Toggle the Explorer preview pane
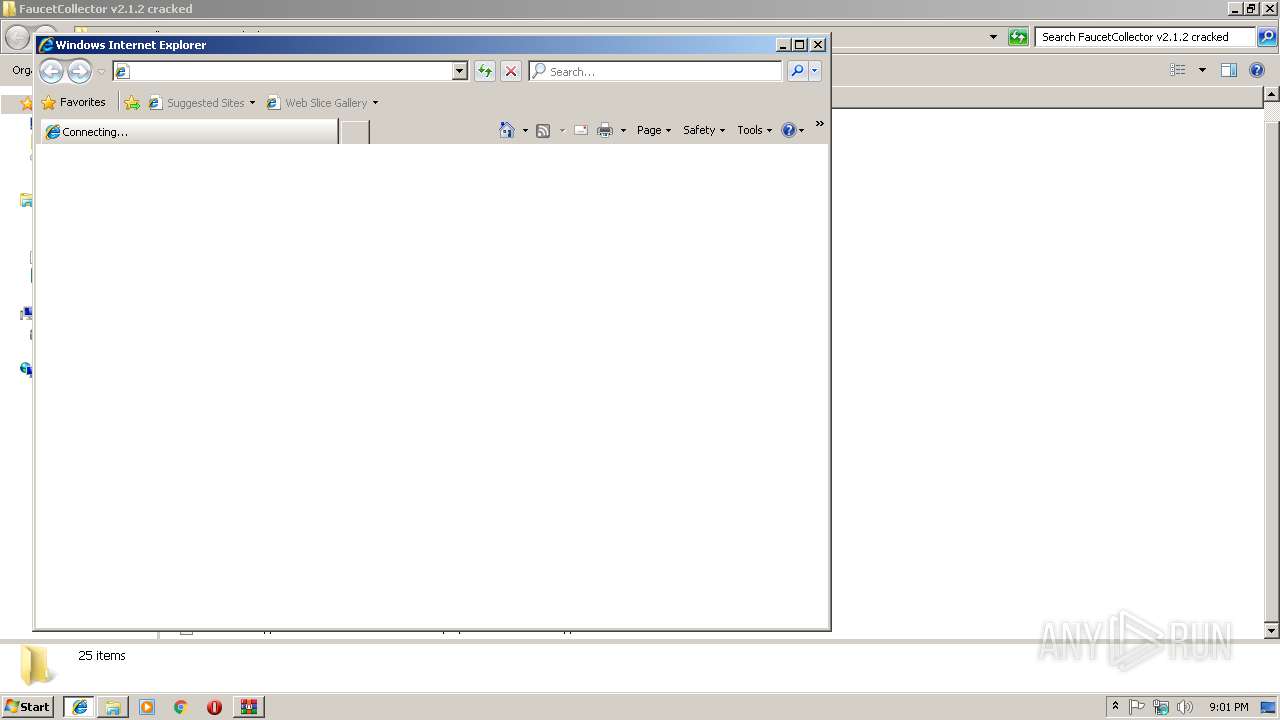This screenshot has height=720, width=1280. [1229, 70]
